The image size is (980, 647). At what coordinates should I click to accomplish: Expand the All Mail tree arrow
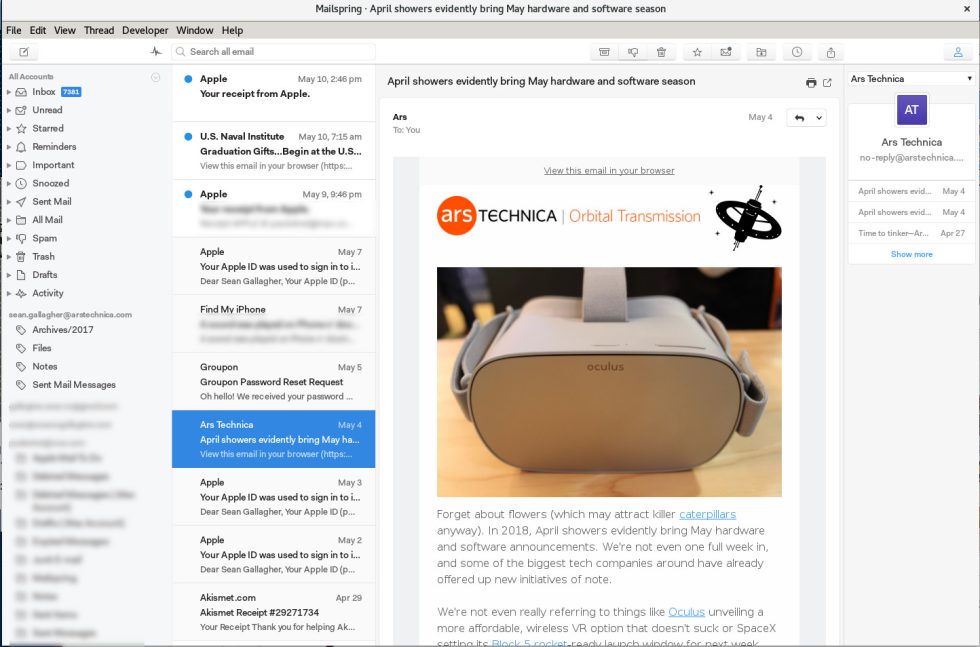tap(9, 220)
